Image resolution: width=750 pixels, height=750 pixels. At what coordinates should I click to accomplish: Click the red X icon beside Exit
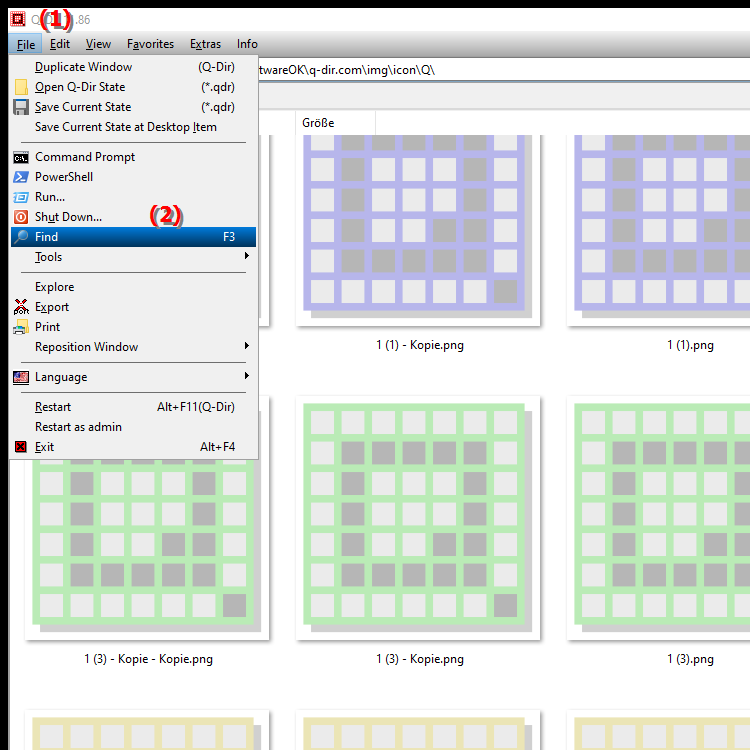[21, 447]
